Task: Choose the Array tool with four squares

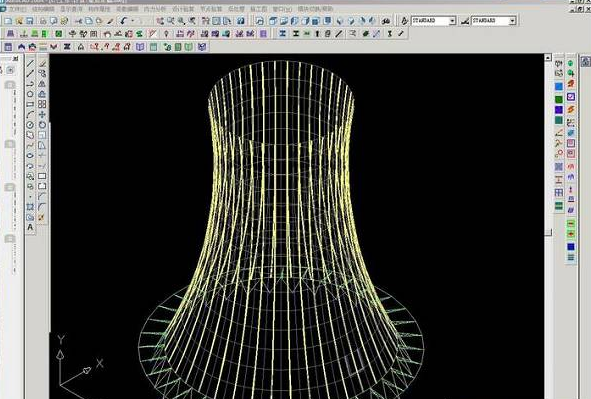Action: pos(42,104)
